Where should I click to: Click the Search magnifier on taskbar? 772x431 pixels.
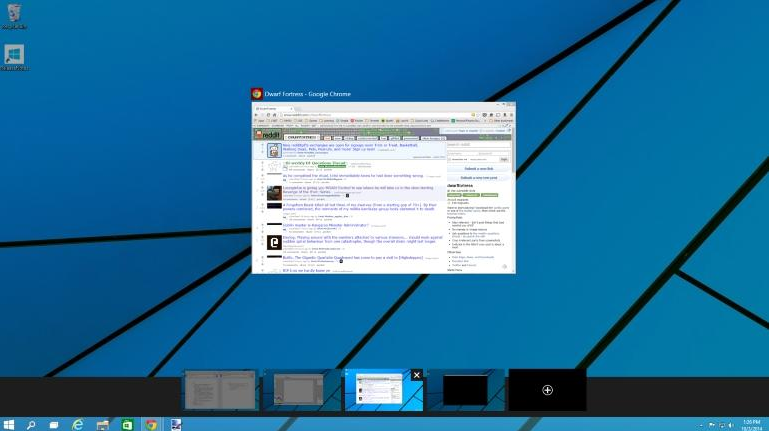point(31,425)
